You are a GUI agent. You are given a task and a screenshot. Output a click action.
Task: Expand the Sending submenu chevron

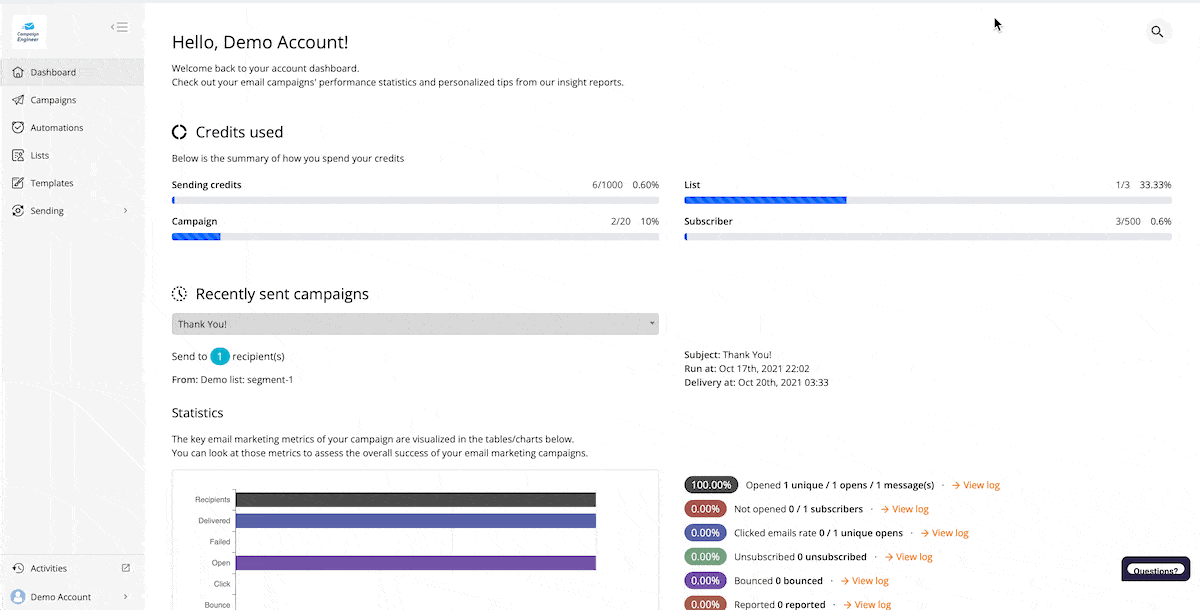125,211
